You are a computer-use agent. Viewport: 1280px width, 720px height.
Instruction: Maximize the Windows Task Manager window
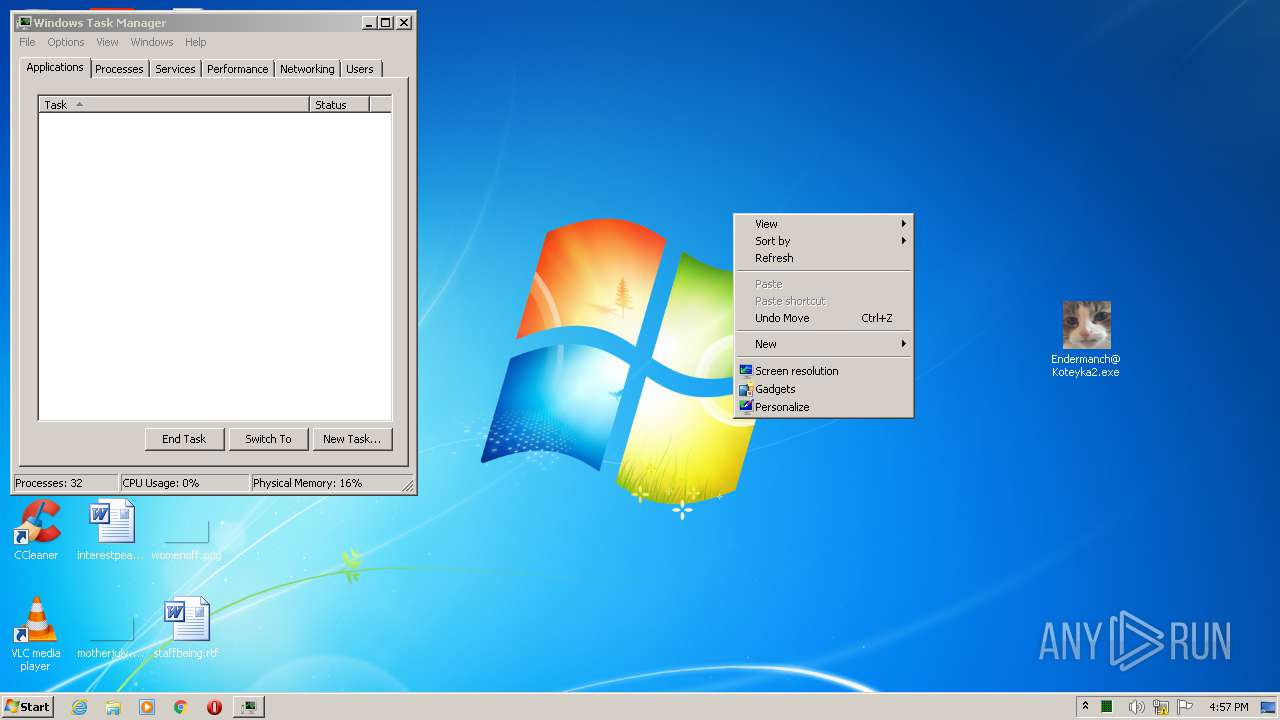click(385, 22)
